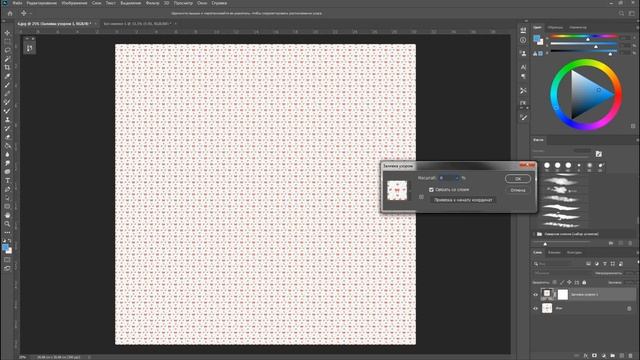Select the Blur drop tool

7,154
